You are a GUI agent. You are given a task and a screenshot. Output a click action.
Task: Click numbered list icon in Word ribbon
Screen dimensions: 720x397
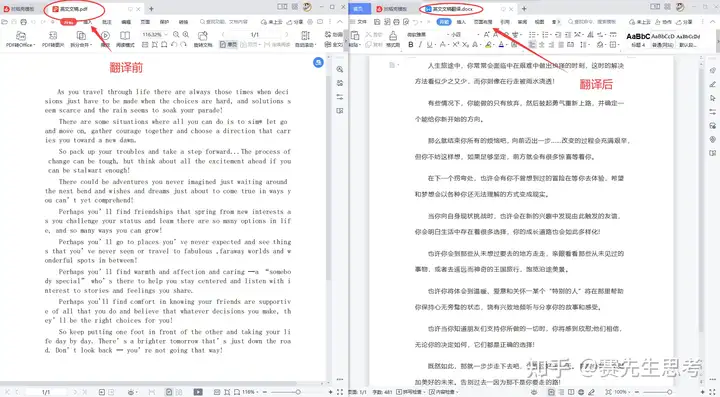(546, 34)
